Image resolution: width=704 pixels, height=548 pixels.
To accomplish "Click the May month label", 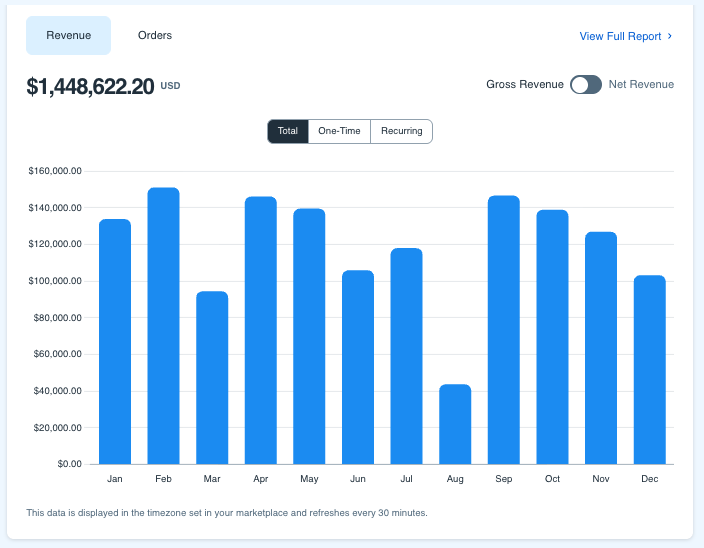I will 309,479.
